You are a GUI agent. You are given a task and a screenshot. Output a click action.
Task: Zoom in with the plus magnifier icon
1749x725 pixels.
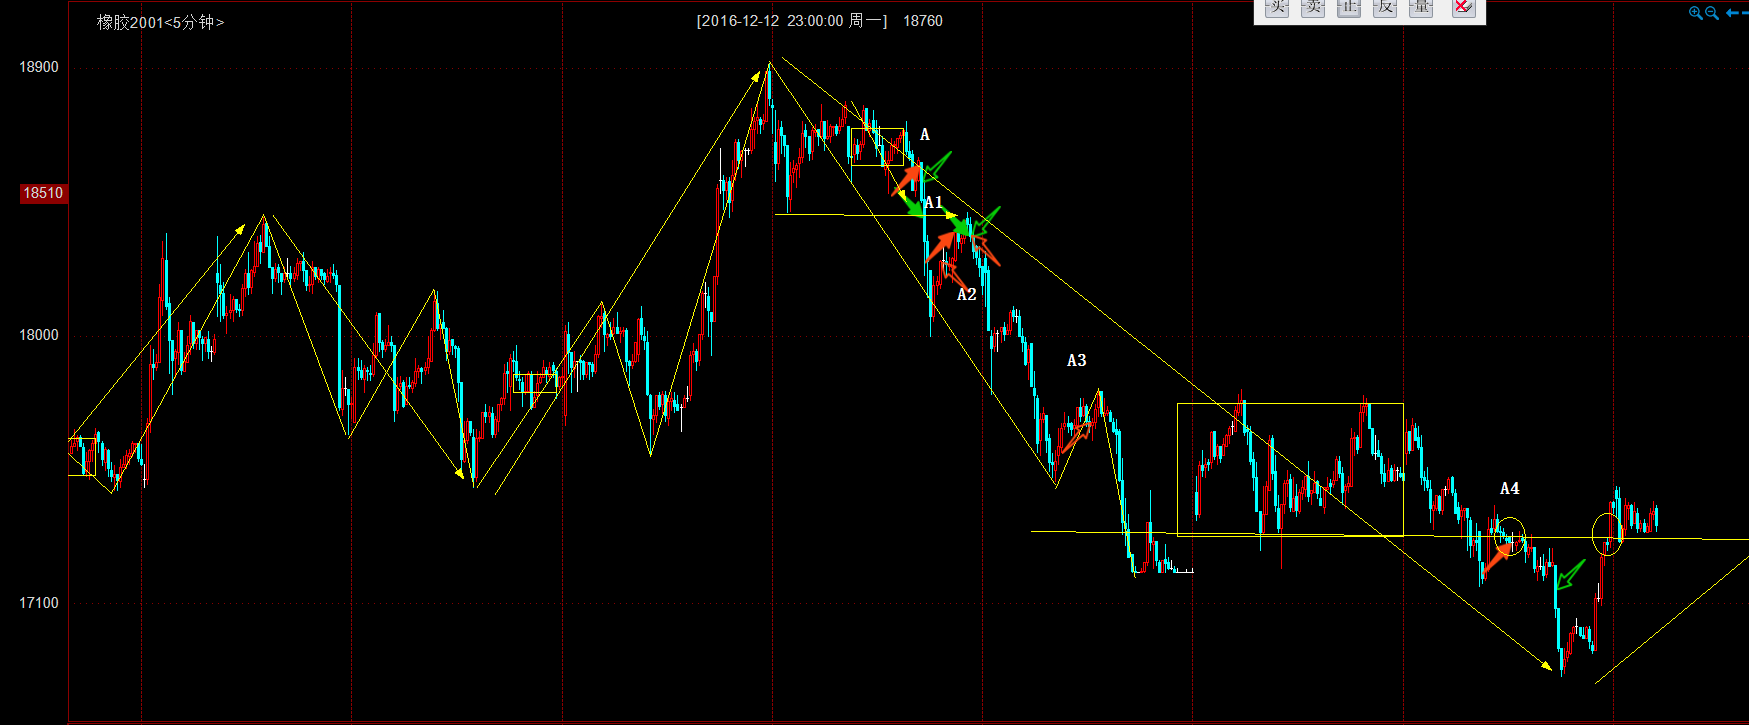(1696, 13)
